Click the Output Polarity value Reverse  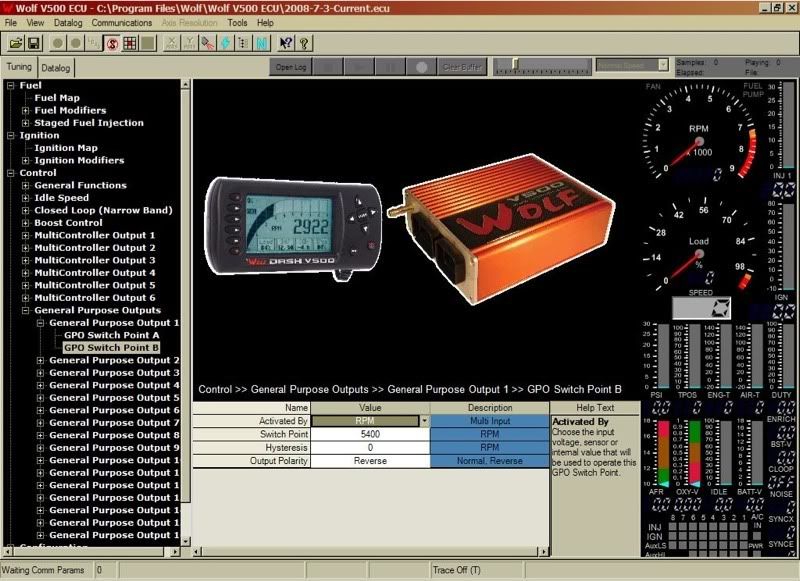[370, 461]
